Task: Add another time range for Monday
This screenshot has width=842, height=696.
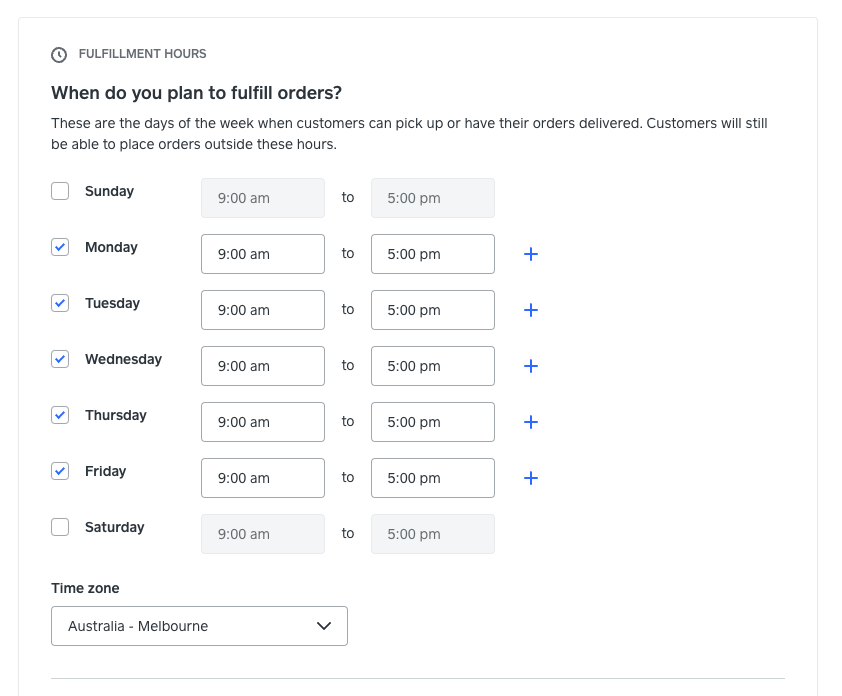Action: (531, 254)
